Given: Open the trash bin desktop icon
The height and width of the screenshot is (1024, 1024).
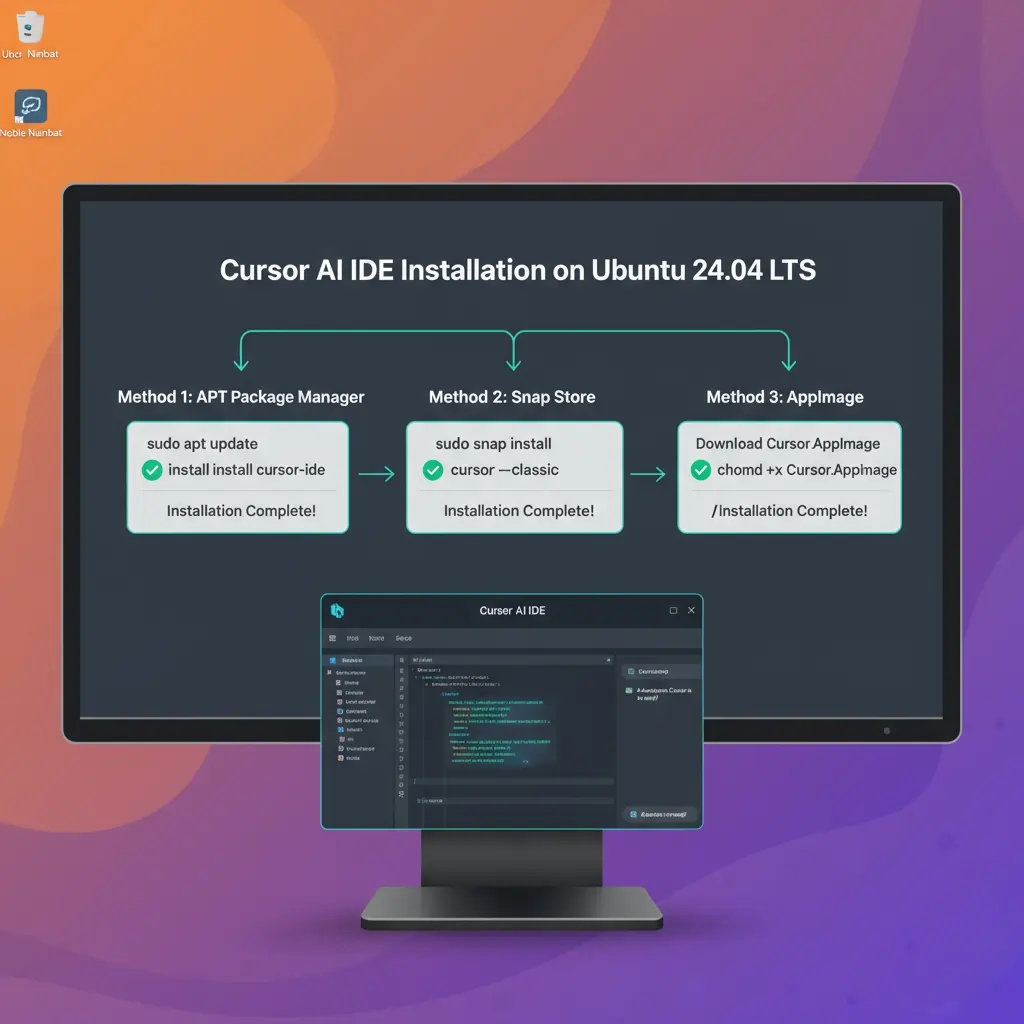Looking at the screenshot, I should tap(30, 27).
